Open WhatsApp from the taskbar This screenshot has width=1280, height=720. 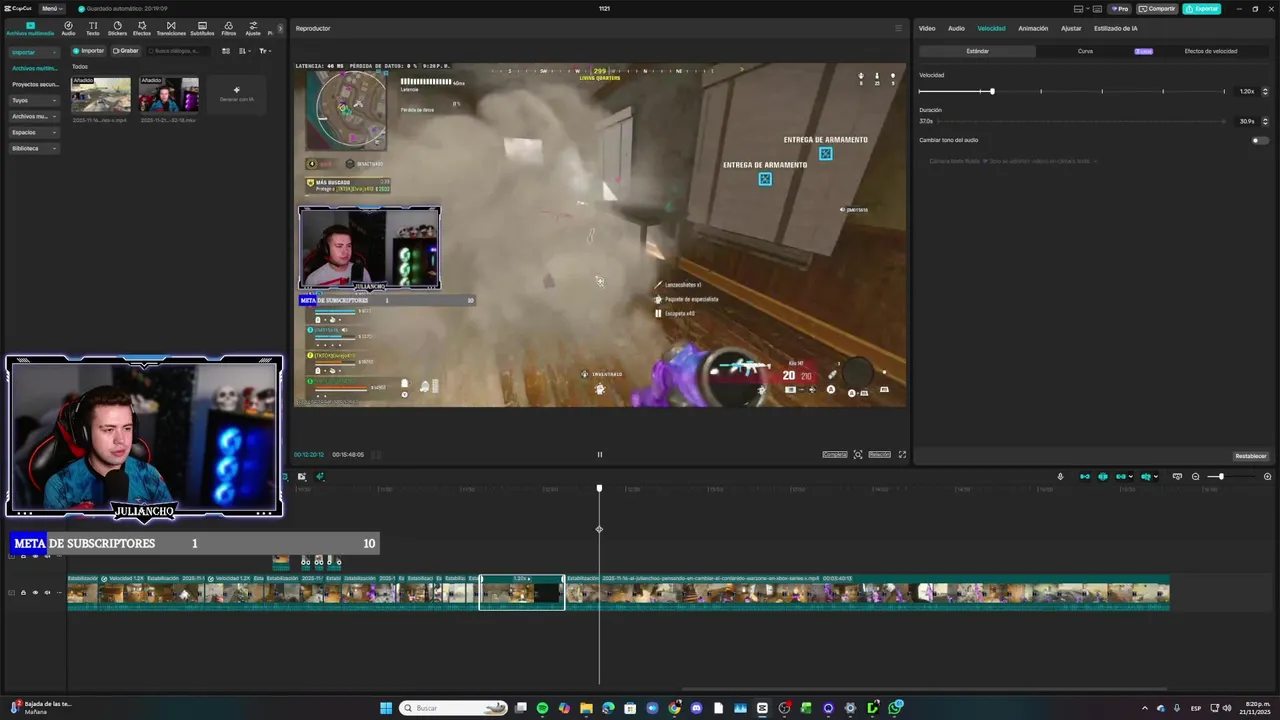895,708
